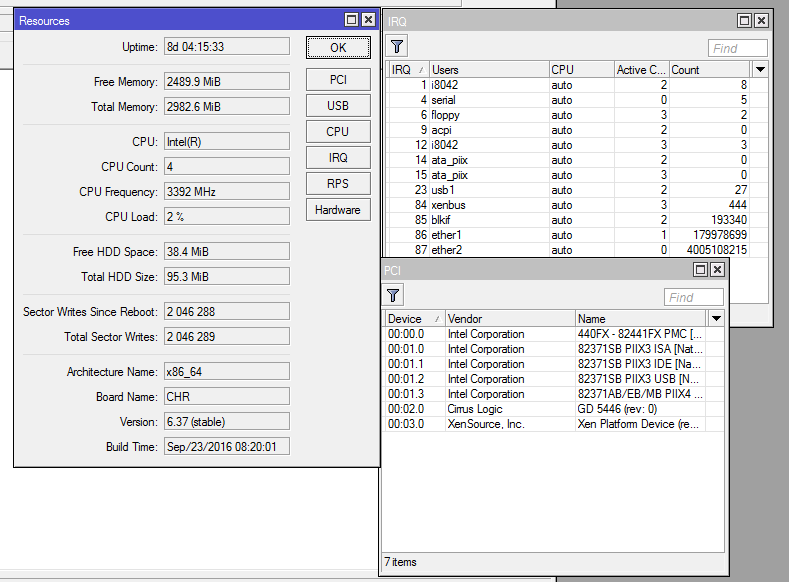789x582 pixels.
Task: Click the Free HDD Space field
Action: coord(227,252)
